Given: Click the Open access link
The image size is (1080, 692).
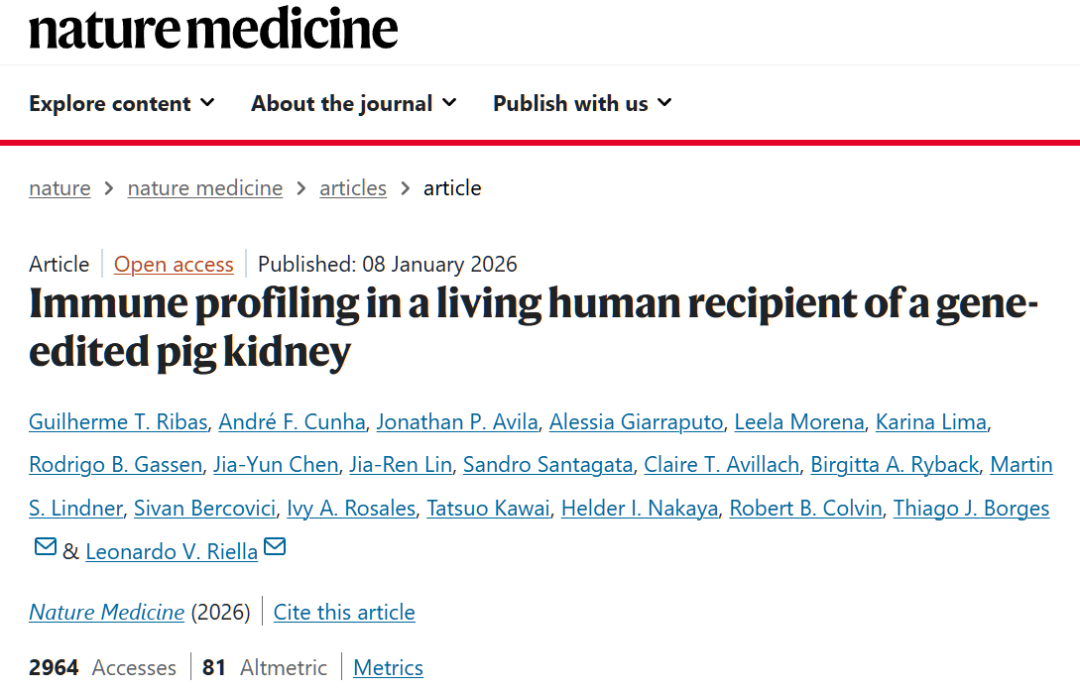Looking at the screenshot, I should pyautogui.click(x=173, y=264).
